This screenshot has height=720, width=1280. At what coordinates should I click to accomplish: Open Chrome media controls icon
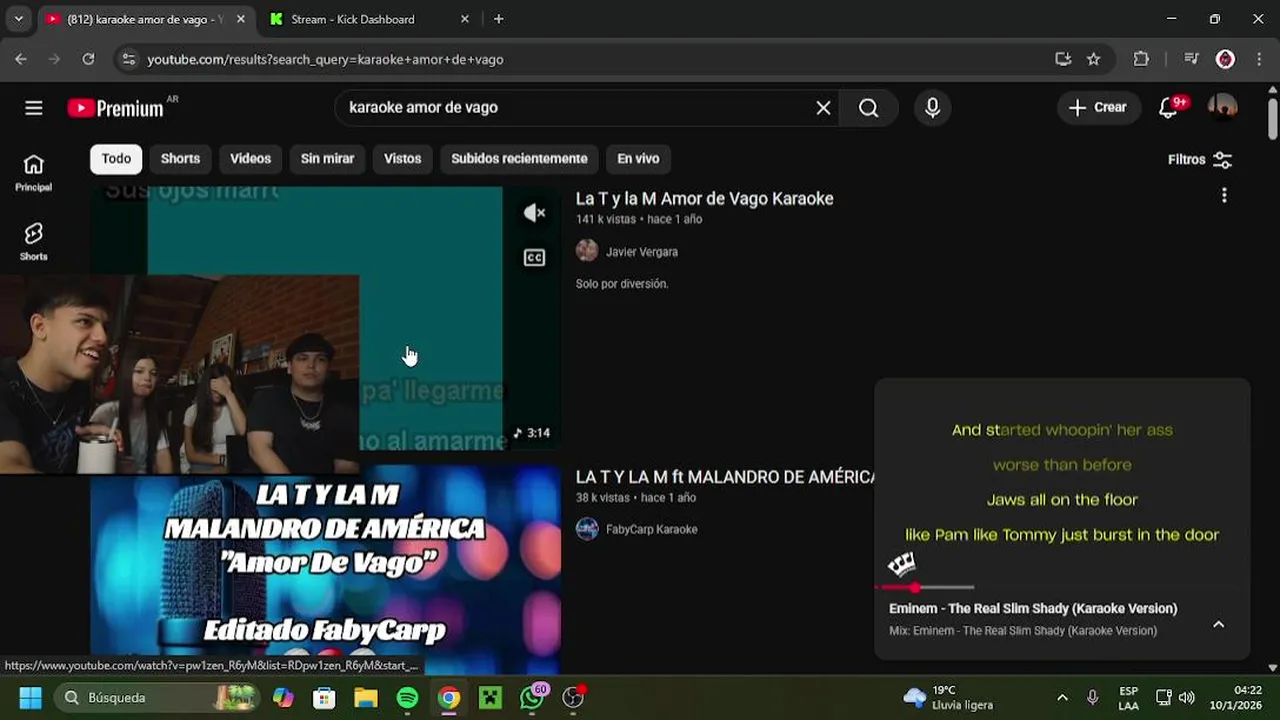[1190, 59]
